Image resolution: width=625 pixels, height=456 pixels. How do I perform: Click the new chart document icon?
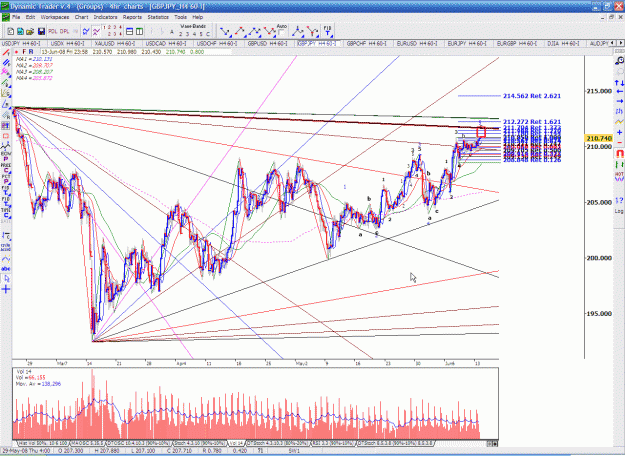point(11,31)
